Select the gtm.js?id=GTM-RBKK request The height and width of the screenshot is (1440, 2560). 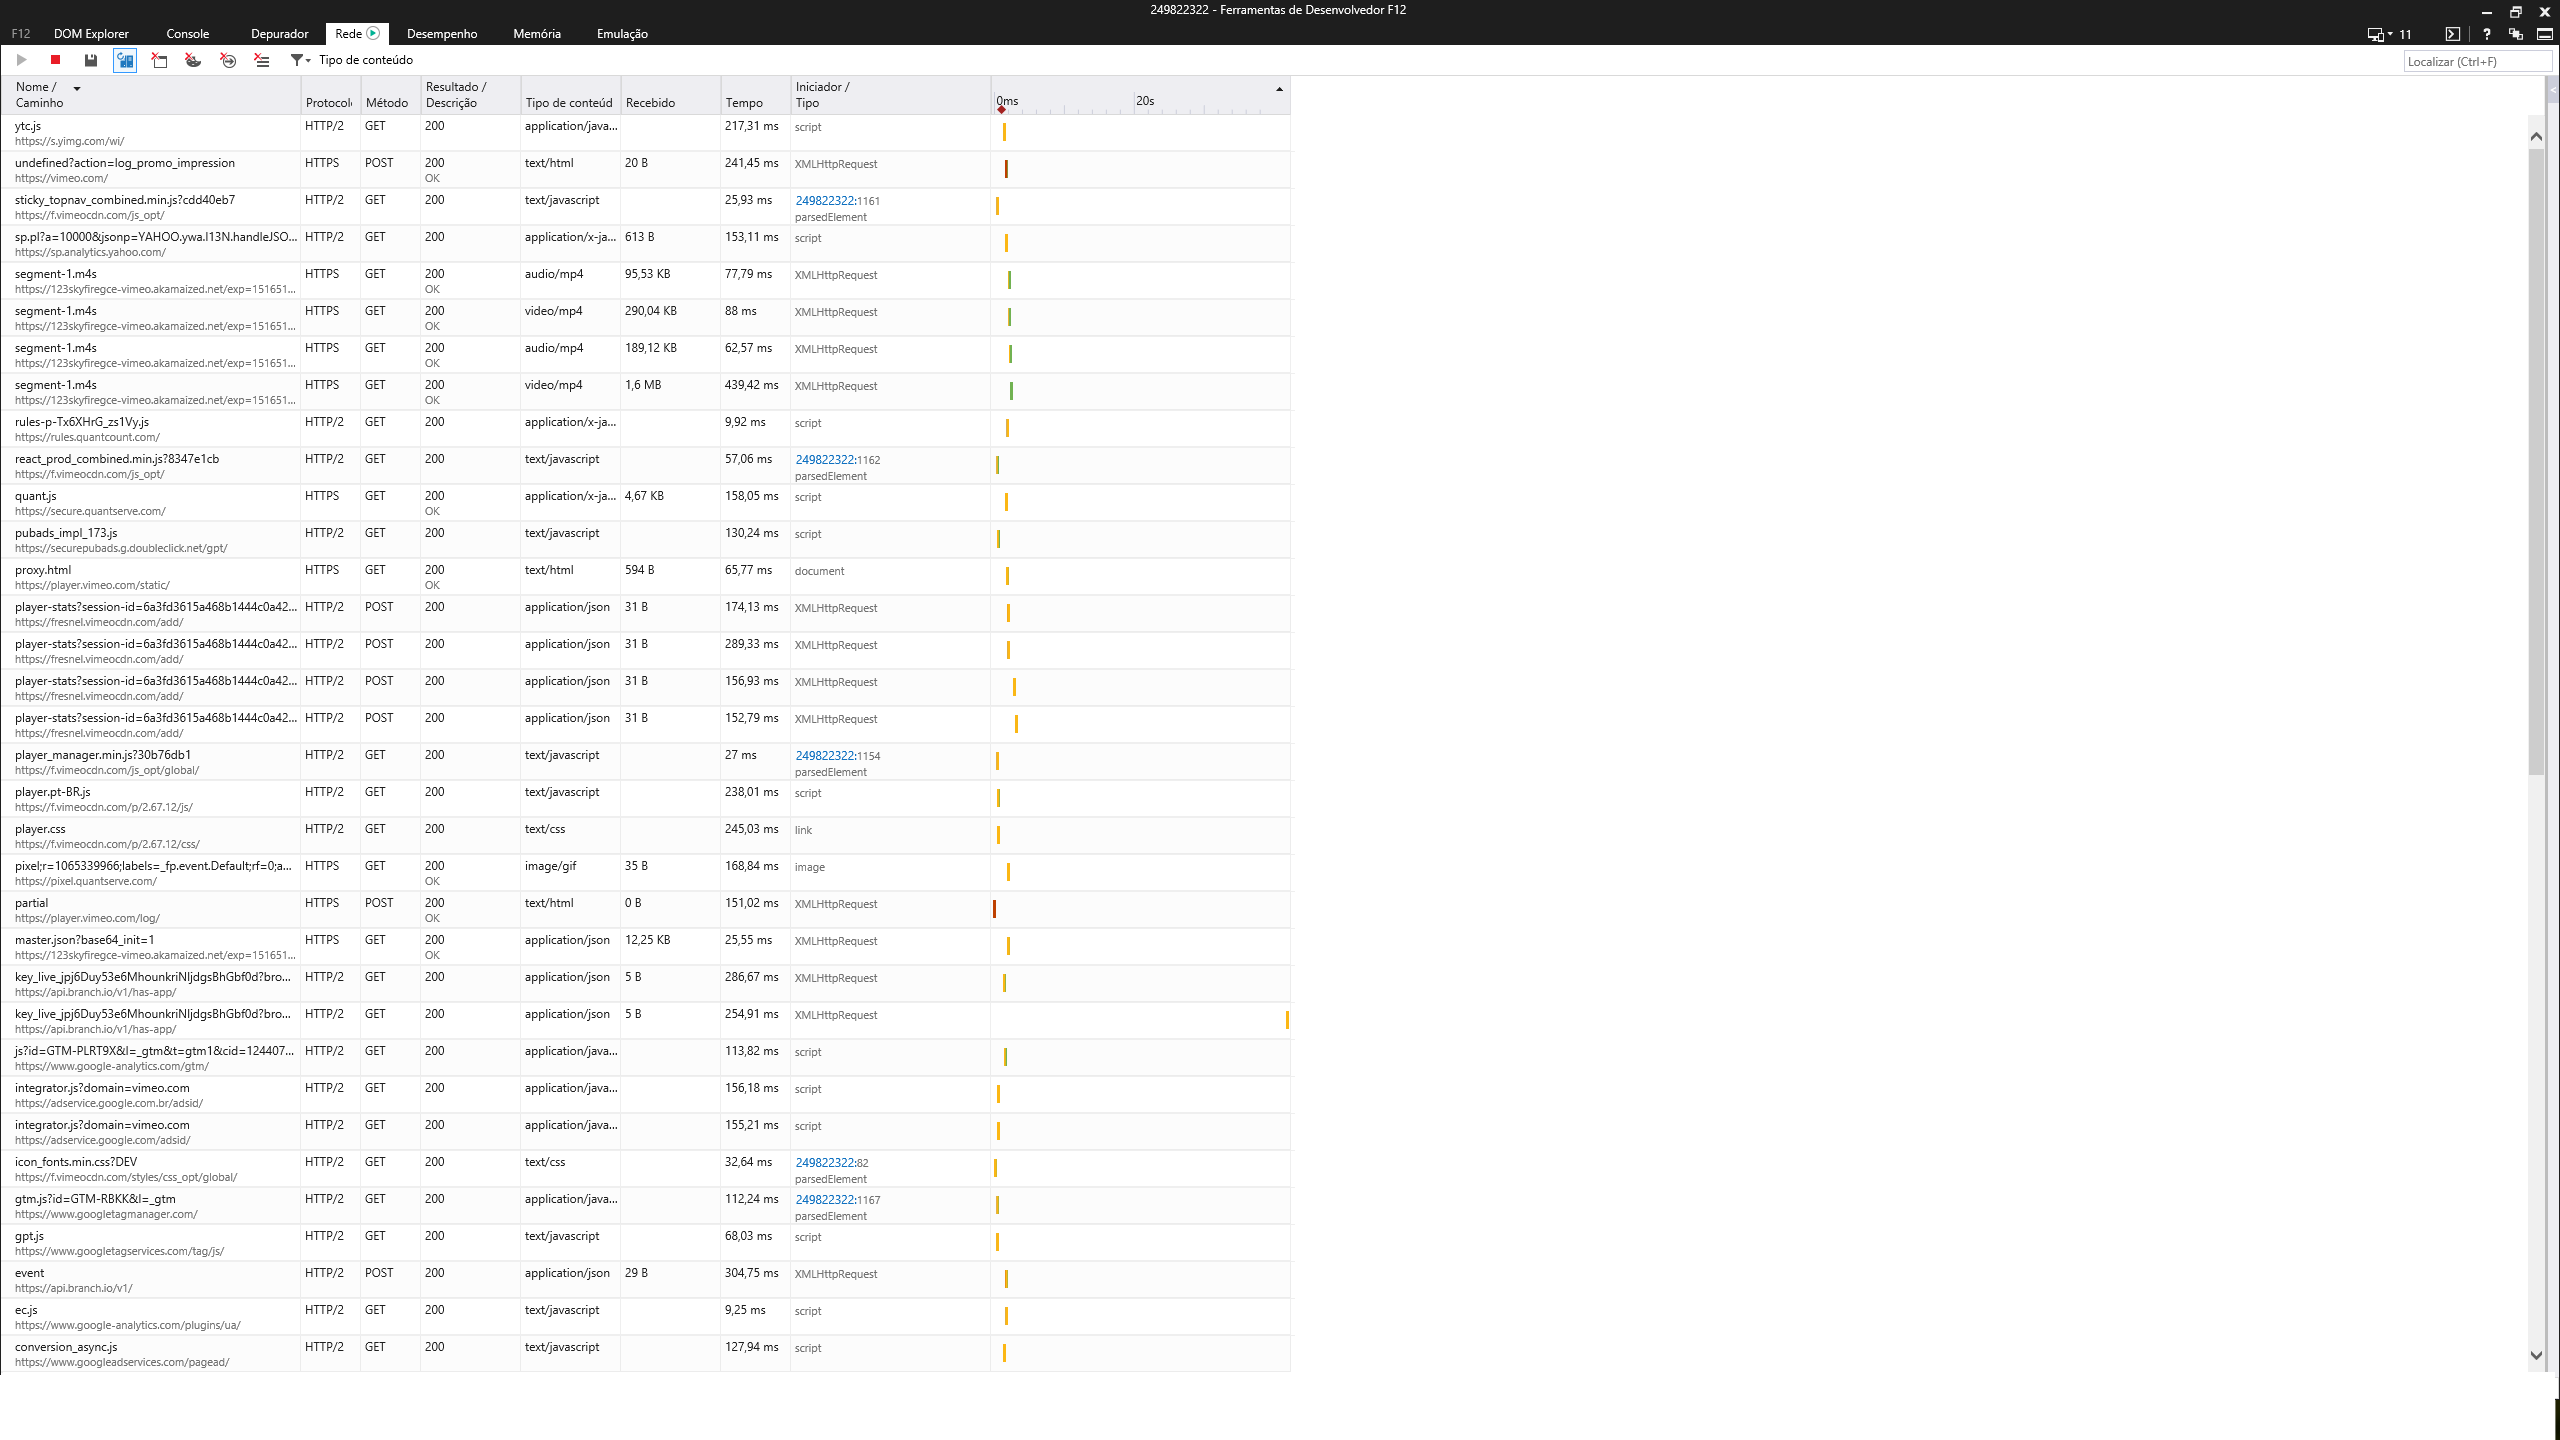click(x=645, y=1206)
